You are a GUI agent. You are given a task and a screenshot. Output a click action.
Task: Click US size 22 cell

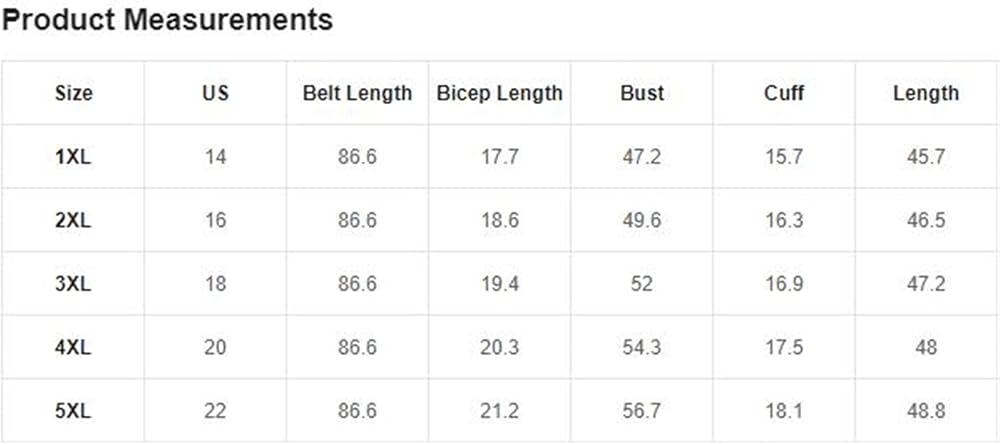[x=216, y=411]
